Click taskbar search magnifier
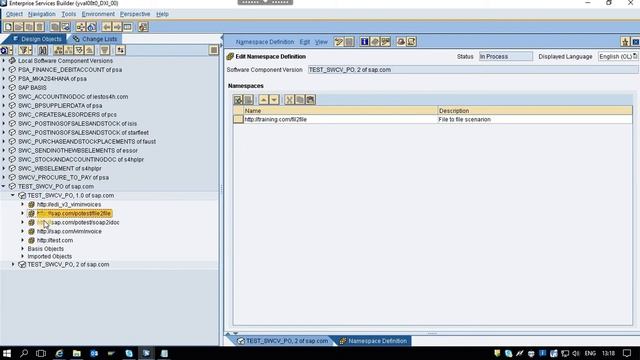The image size is (640, 360). tap(24, 353)
